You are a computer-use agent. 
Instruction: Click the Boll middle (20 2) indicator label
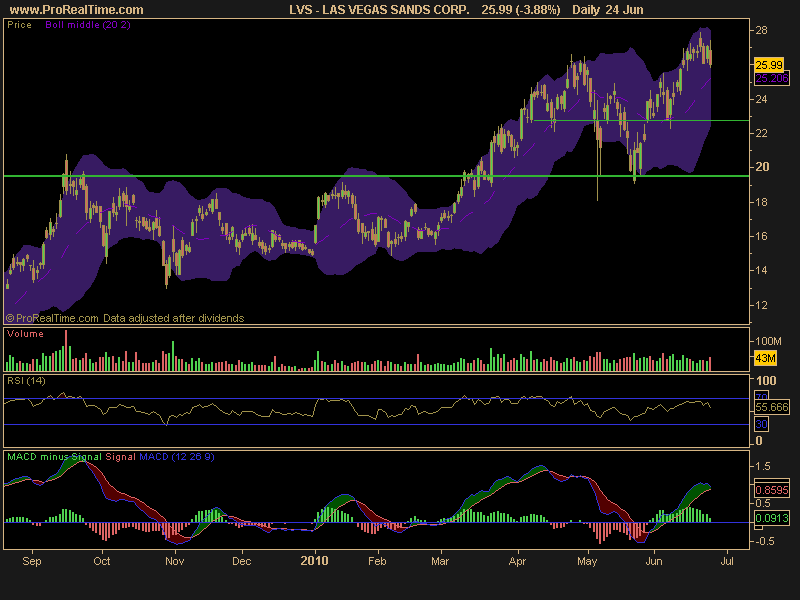coord(88,24)
